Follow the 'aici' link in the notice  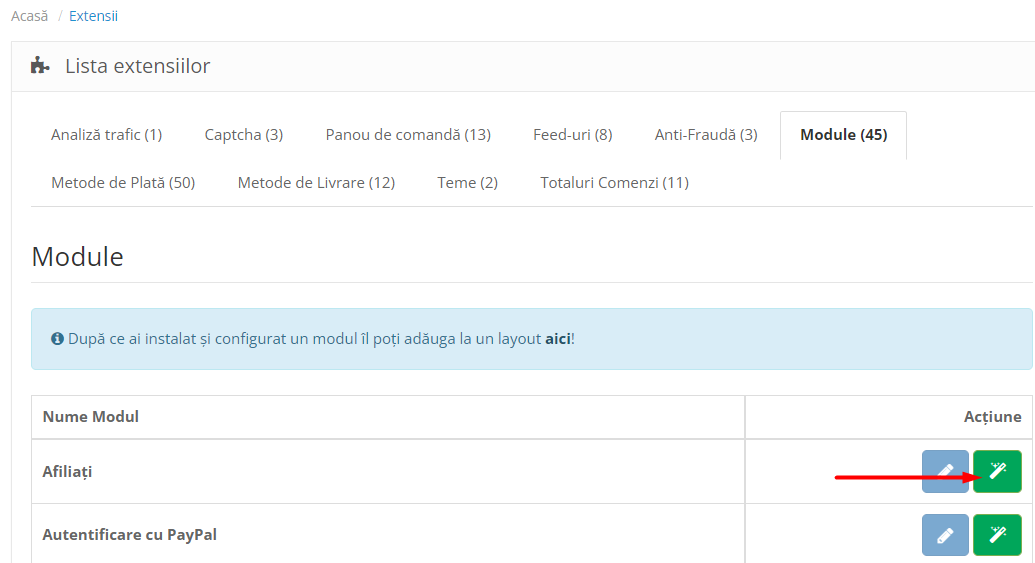point(557,339)
